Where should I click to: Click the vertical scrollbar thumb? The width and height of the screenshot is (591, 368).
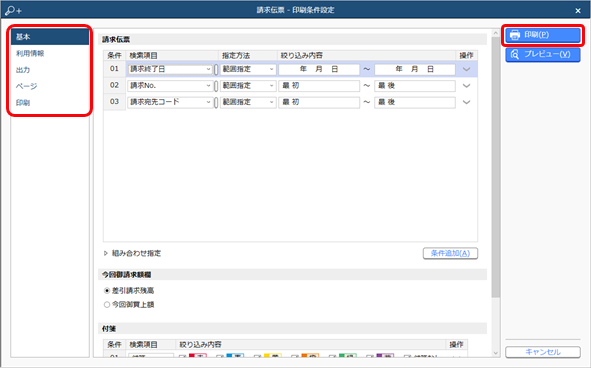pyautogui.click(x=496, y=167)
